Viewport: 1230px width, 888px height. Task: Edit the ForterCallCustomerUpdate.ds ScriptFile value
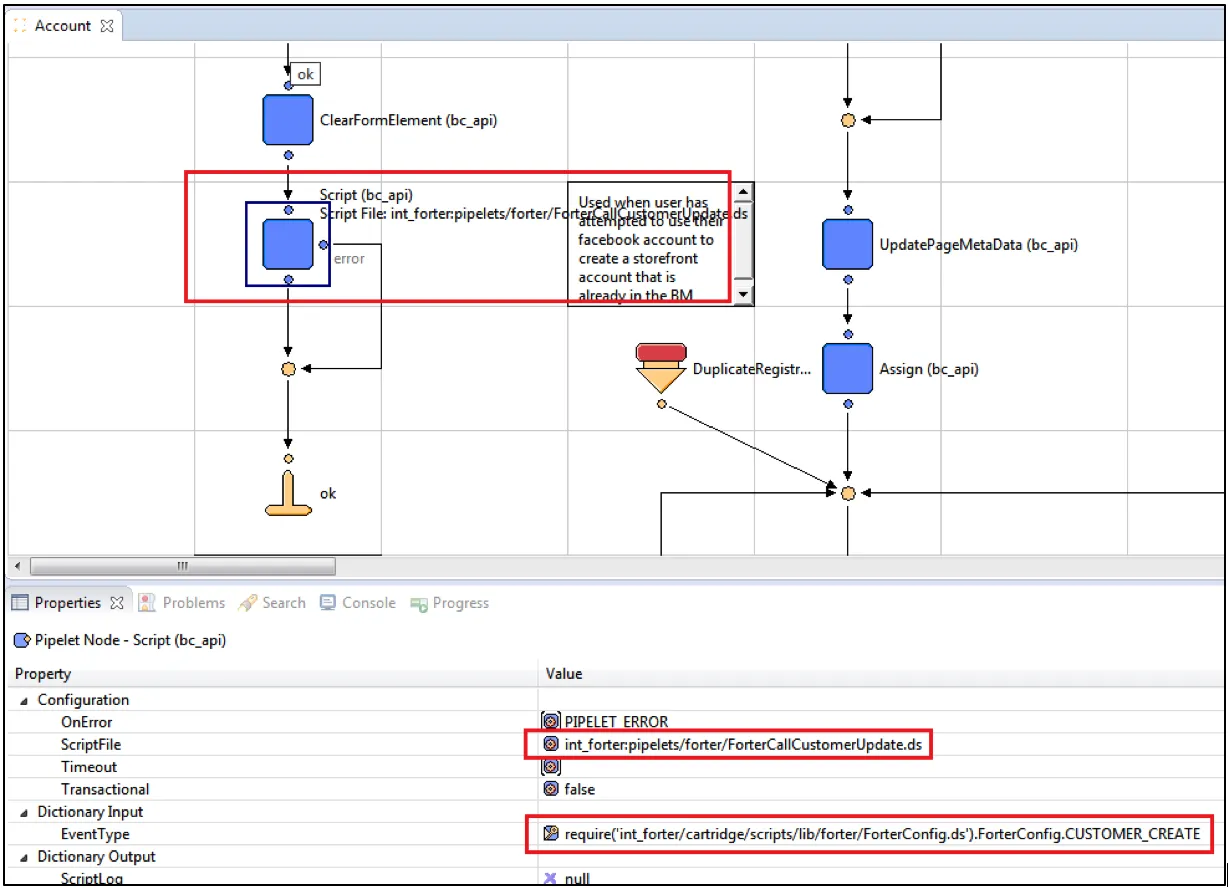click(x=743, y=745)
